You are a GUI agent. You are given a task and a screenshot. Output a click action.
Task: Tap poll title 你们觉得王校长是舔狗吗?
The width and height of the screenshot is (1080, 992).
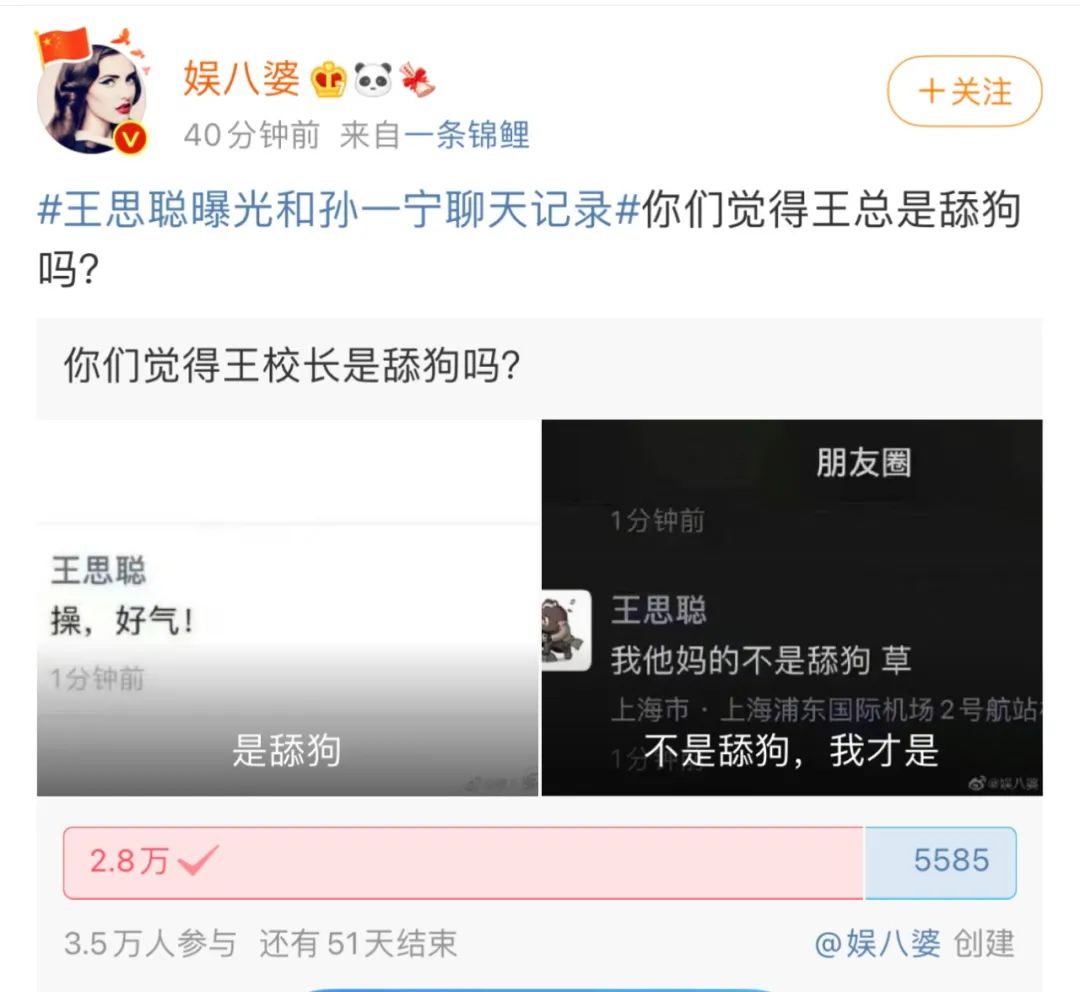click(x=292, y=365)
